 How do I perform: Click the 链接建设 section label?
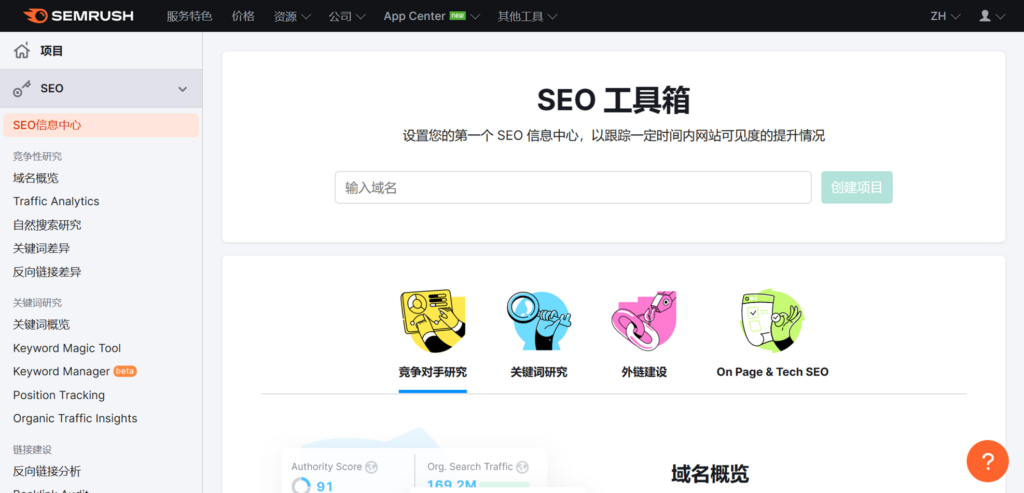pyautogui.click(x=32, y=449)
